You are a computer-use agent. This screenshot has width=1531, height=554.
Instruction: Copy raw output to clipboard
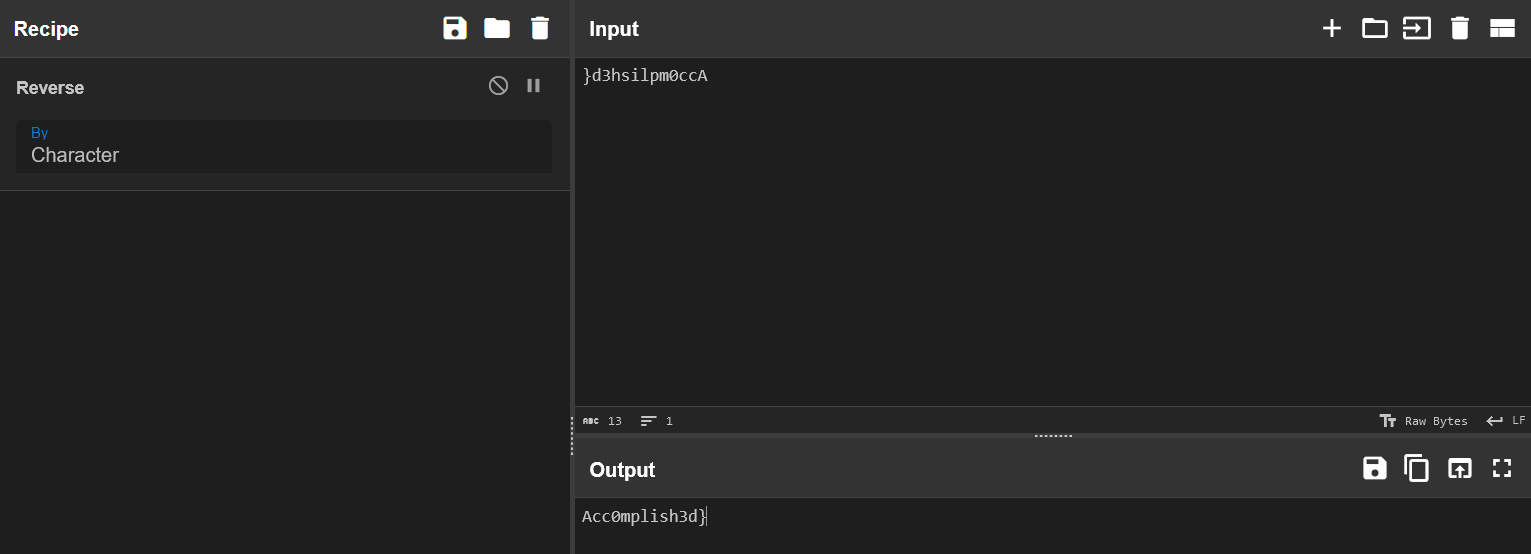click(1417, 468)
